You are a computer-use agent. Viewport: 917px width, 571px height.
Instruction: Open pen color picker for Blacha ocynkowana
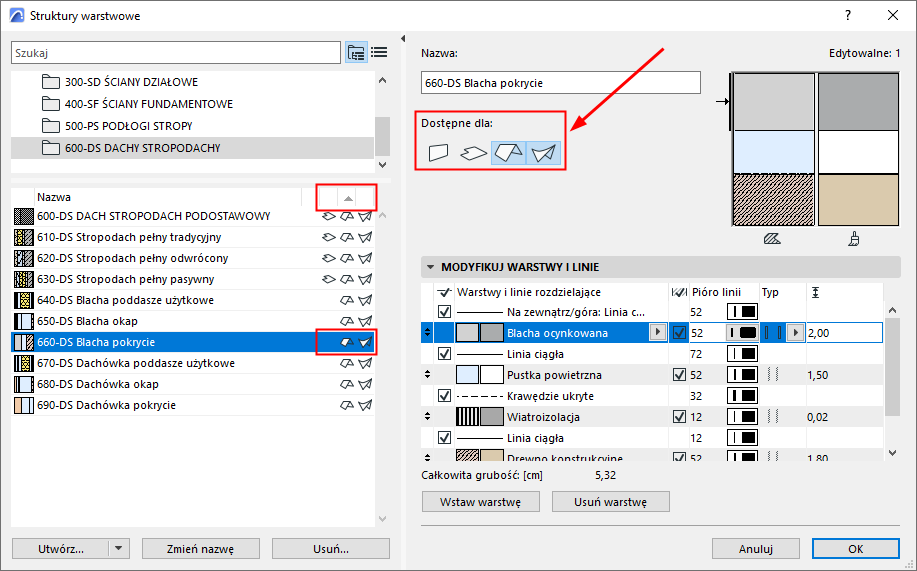point(742,333)
